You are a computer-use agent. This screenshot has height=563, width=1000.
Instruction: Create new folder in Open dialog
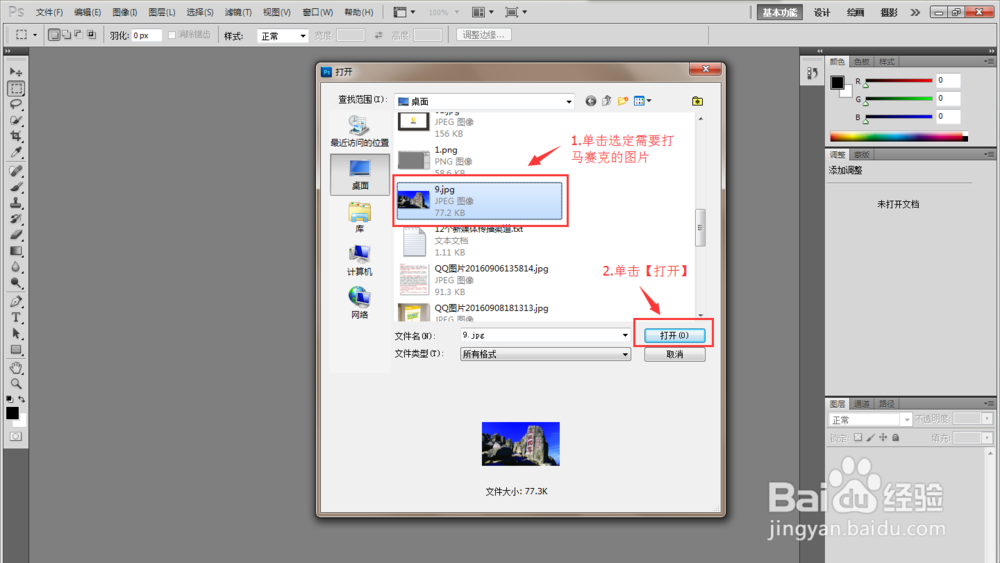622,101
